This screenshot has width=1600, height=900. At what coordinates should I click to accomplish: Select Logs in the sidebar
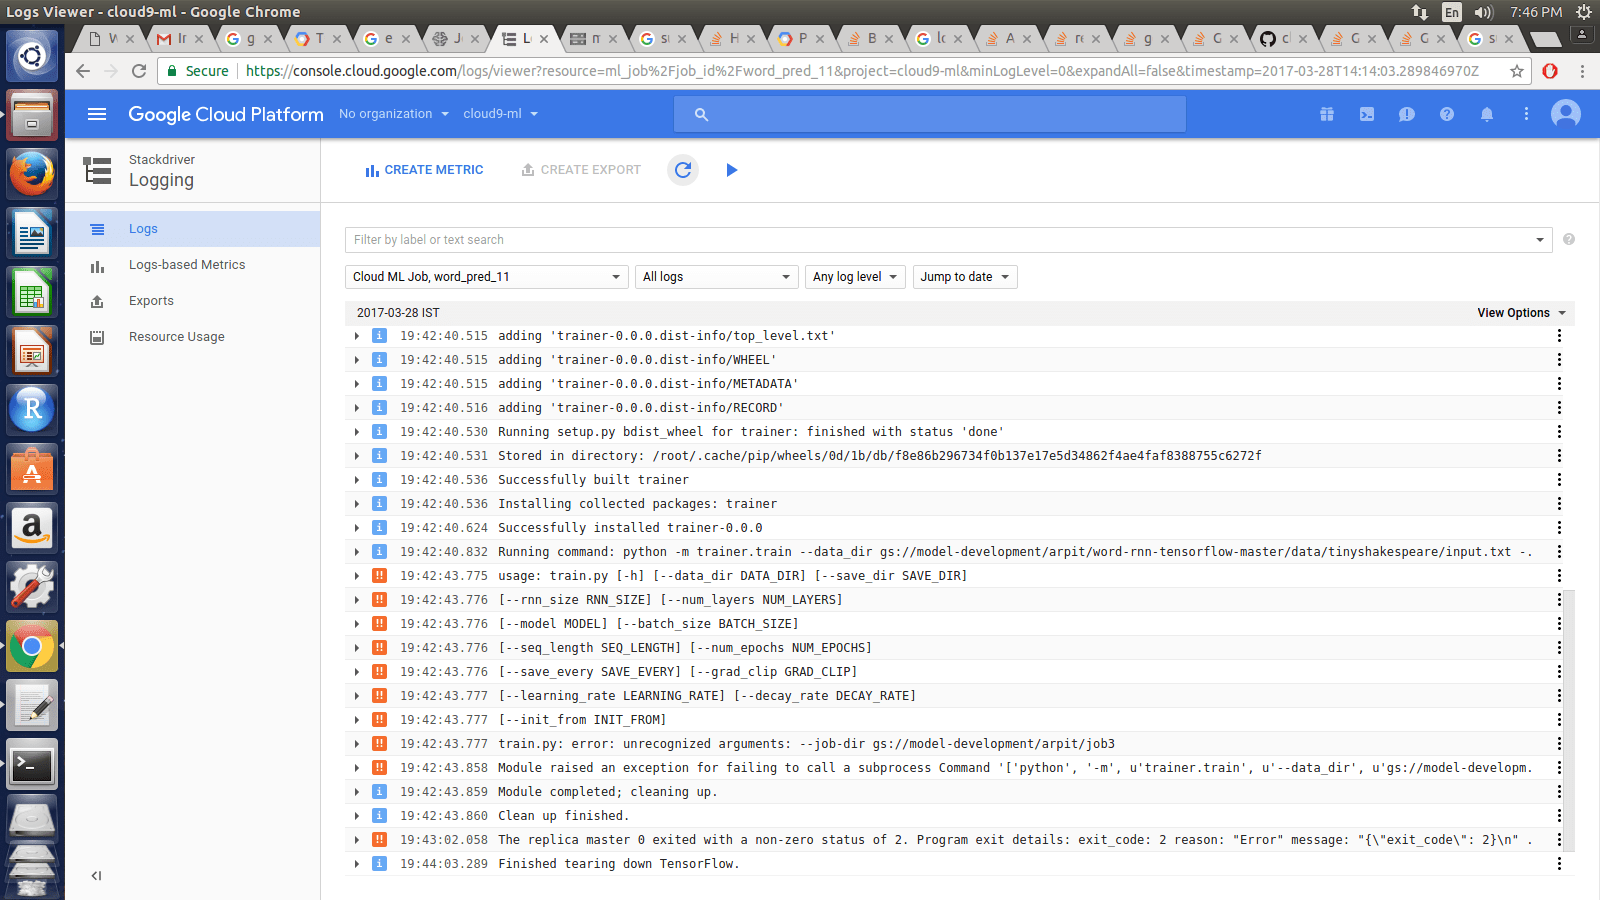click(x=193, y=229)
